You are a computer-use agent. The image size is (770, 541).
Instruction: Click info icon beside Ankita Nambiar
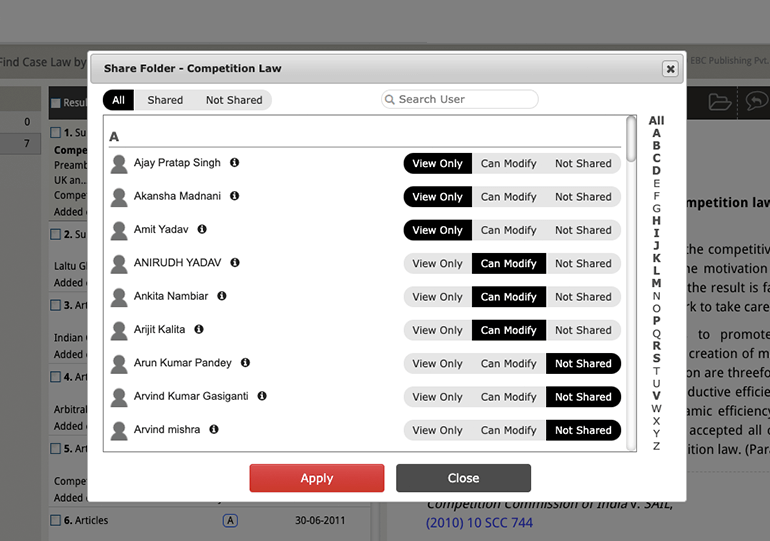(x=222, y=296)
